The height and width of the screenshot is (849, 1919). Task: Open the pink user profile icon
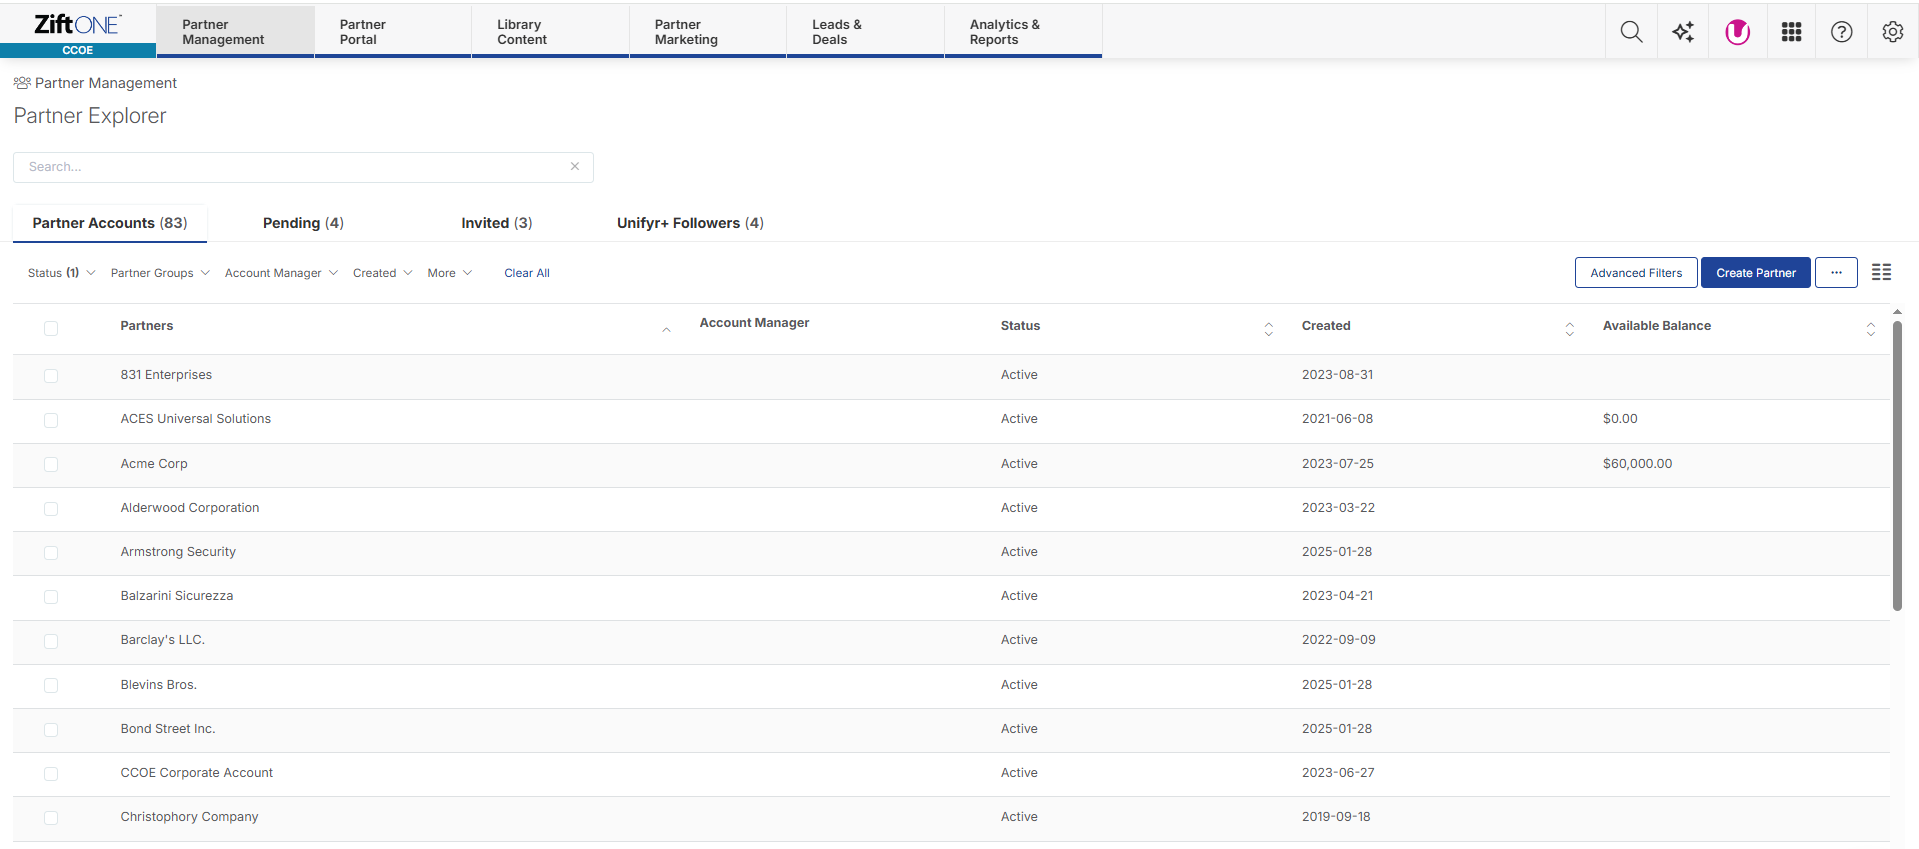coord(1737,32)
